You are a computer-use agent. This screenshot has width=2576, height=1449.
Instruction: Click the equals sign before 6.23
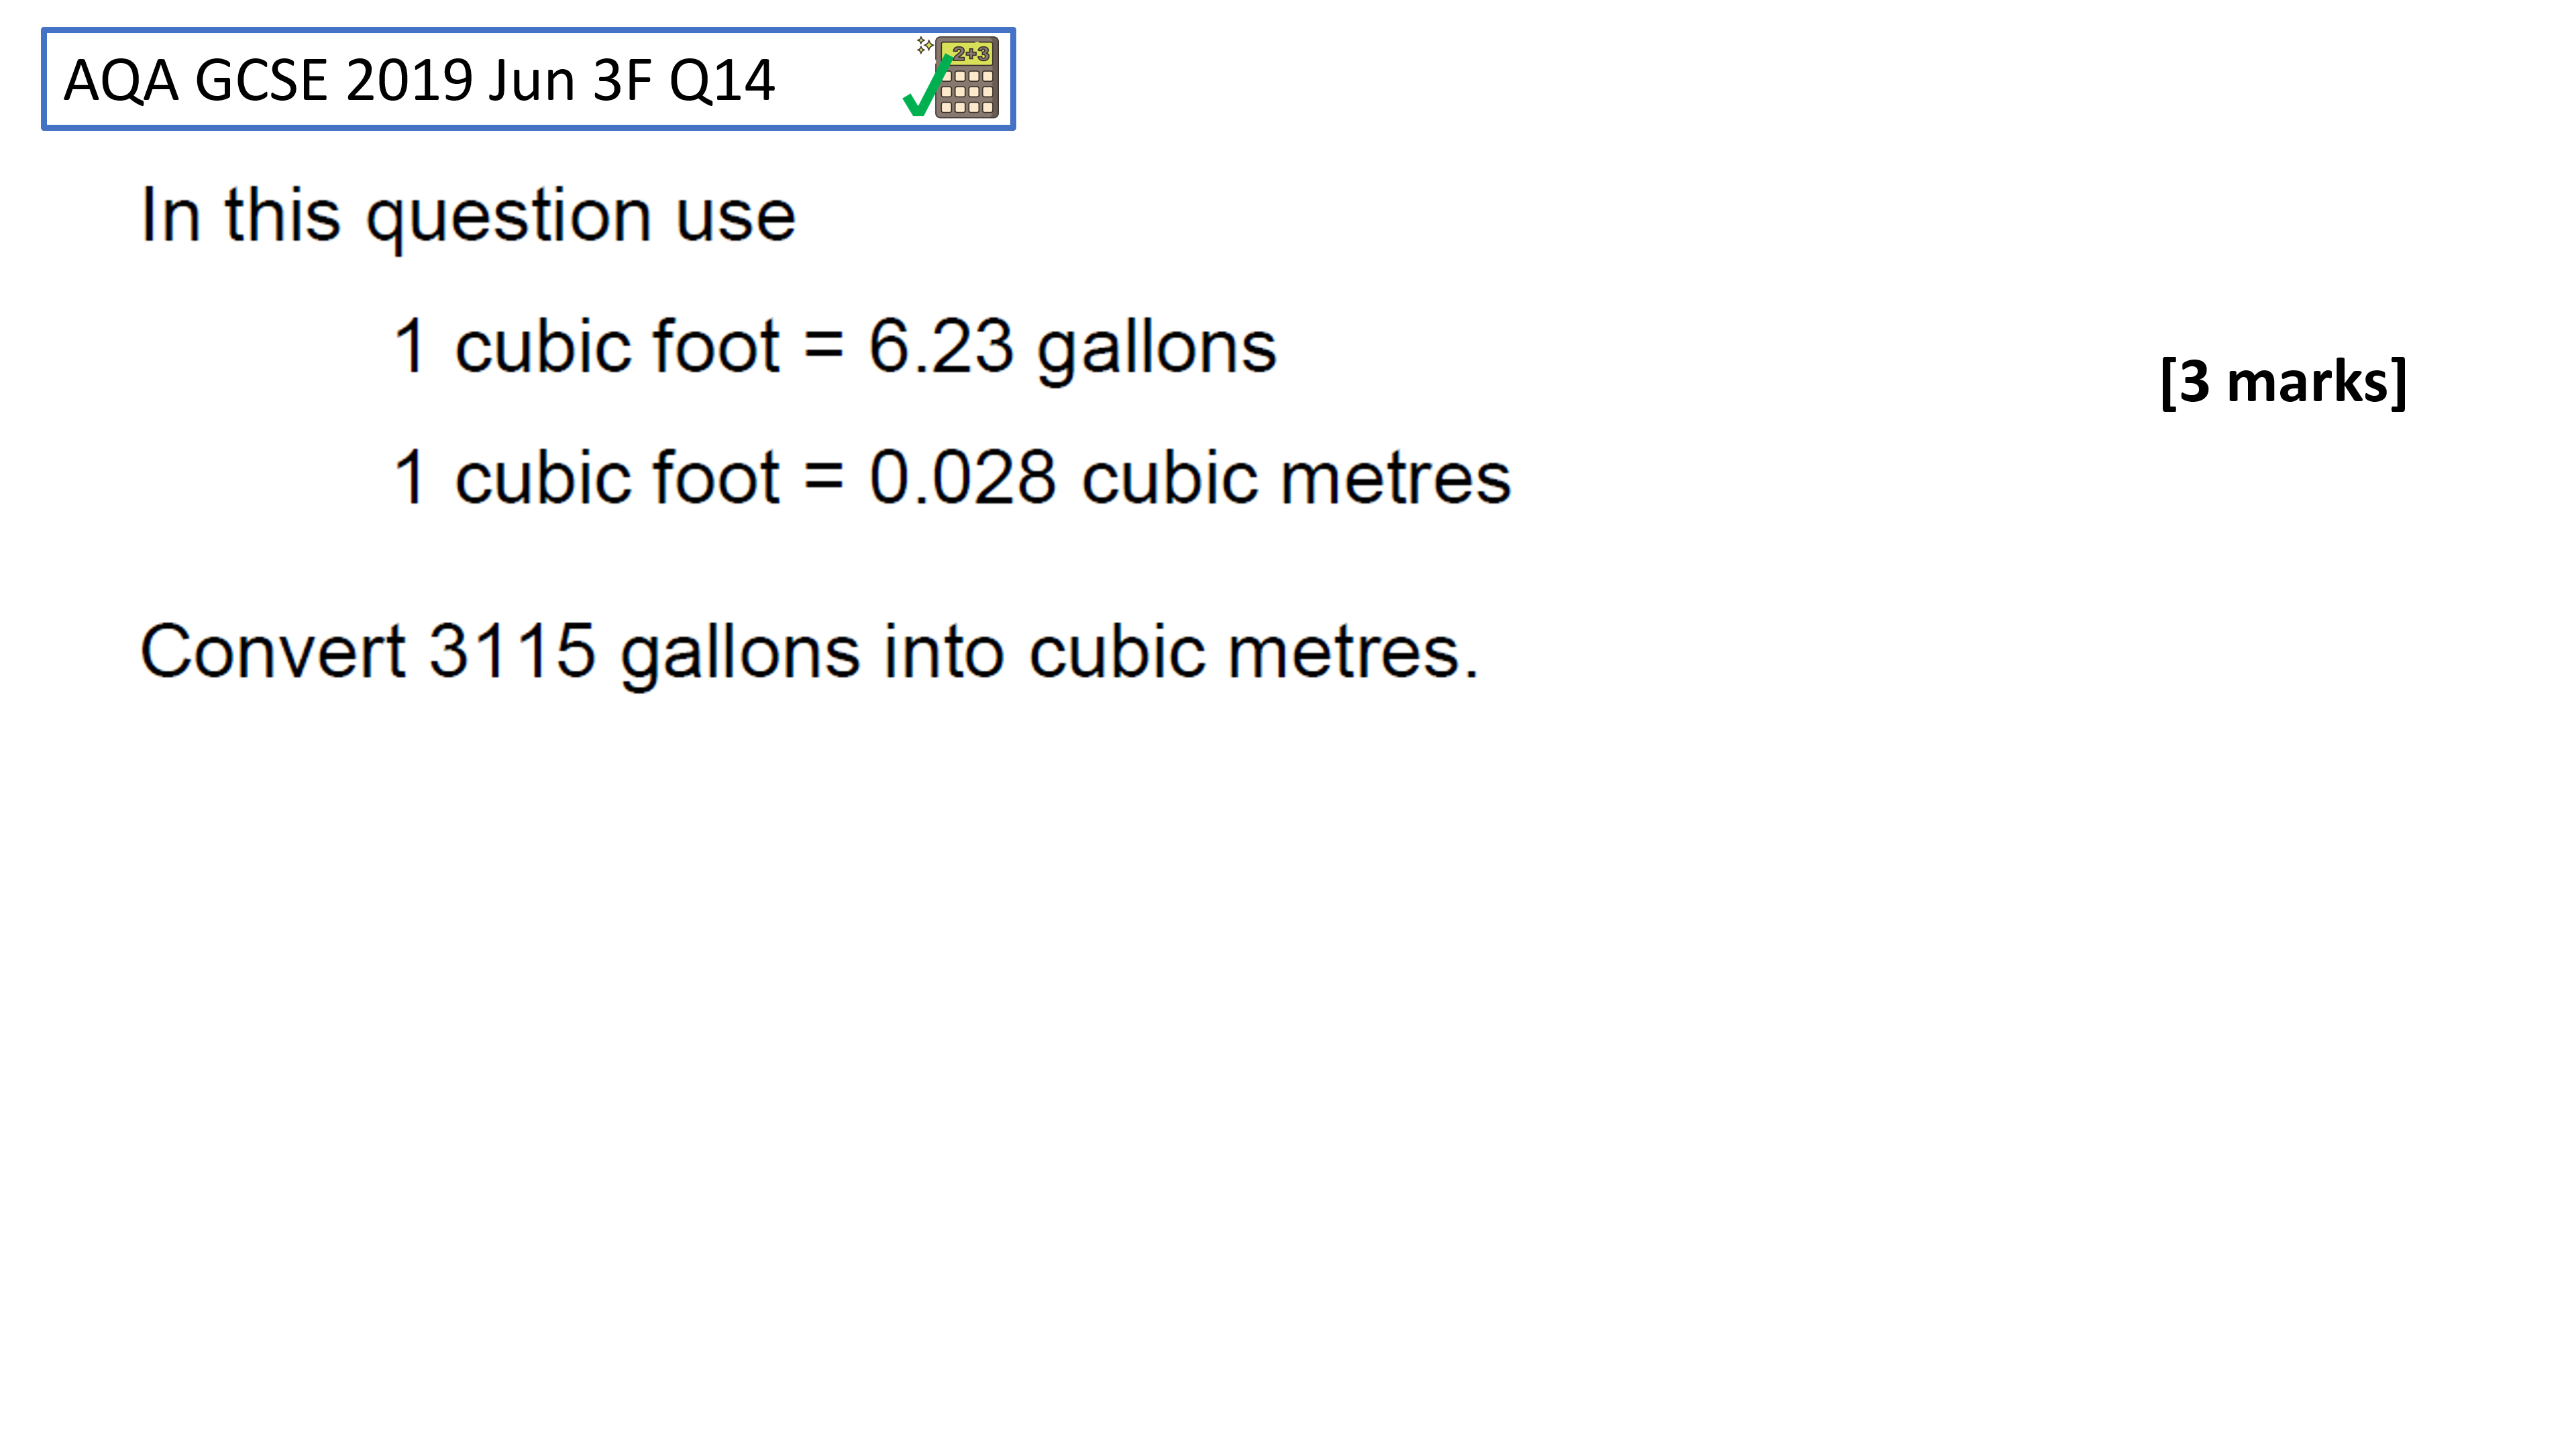(824, 347)
